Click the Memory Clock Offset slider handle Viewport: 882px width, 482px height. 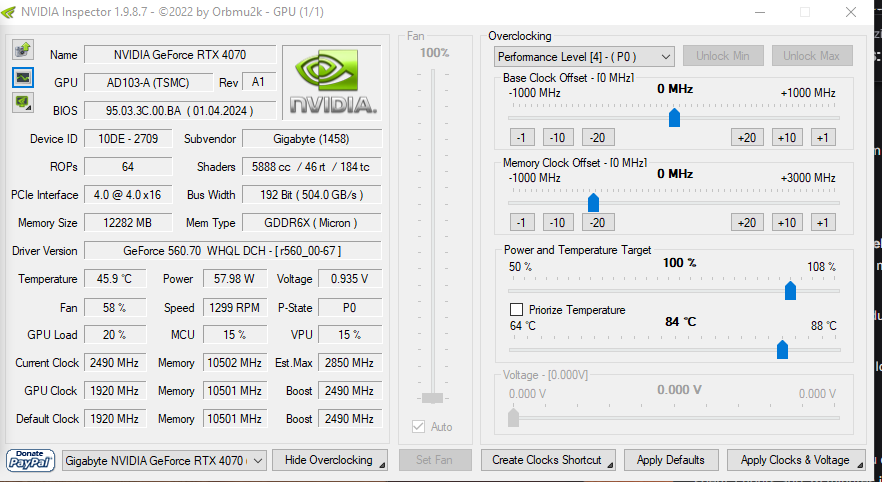point(593,202)
